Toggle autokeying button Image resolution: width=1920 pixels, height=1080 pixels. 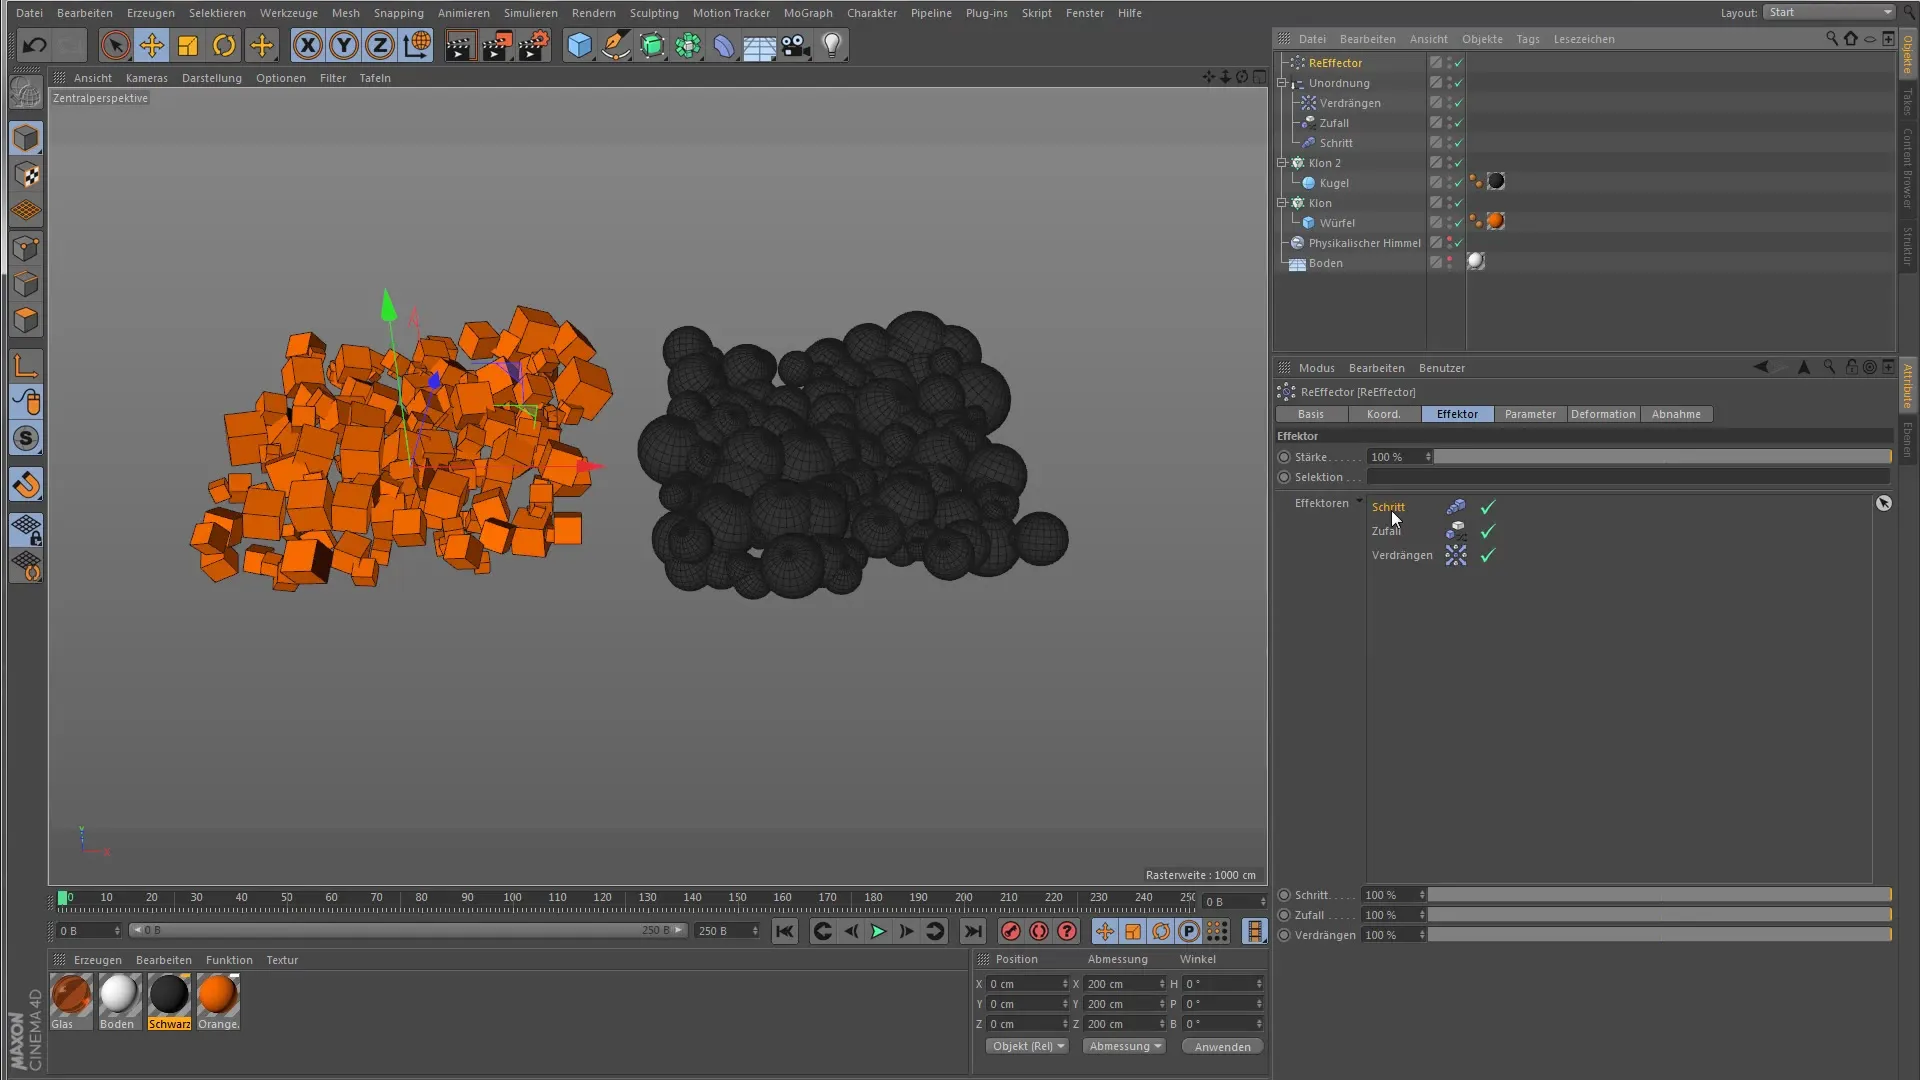point(1039,931)
